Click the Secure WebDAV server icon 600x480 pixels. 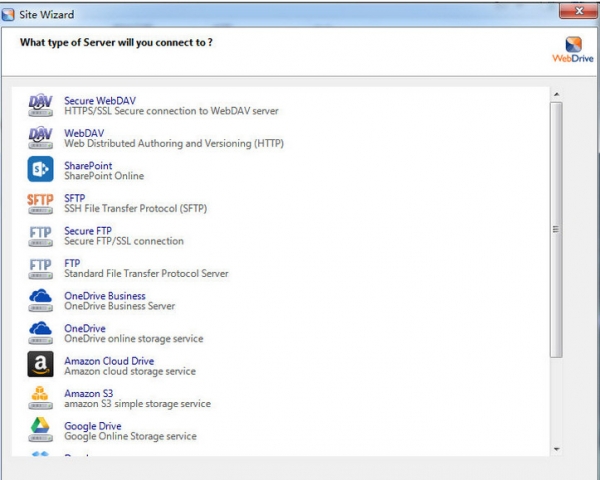[40, 105]
